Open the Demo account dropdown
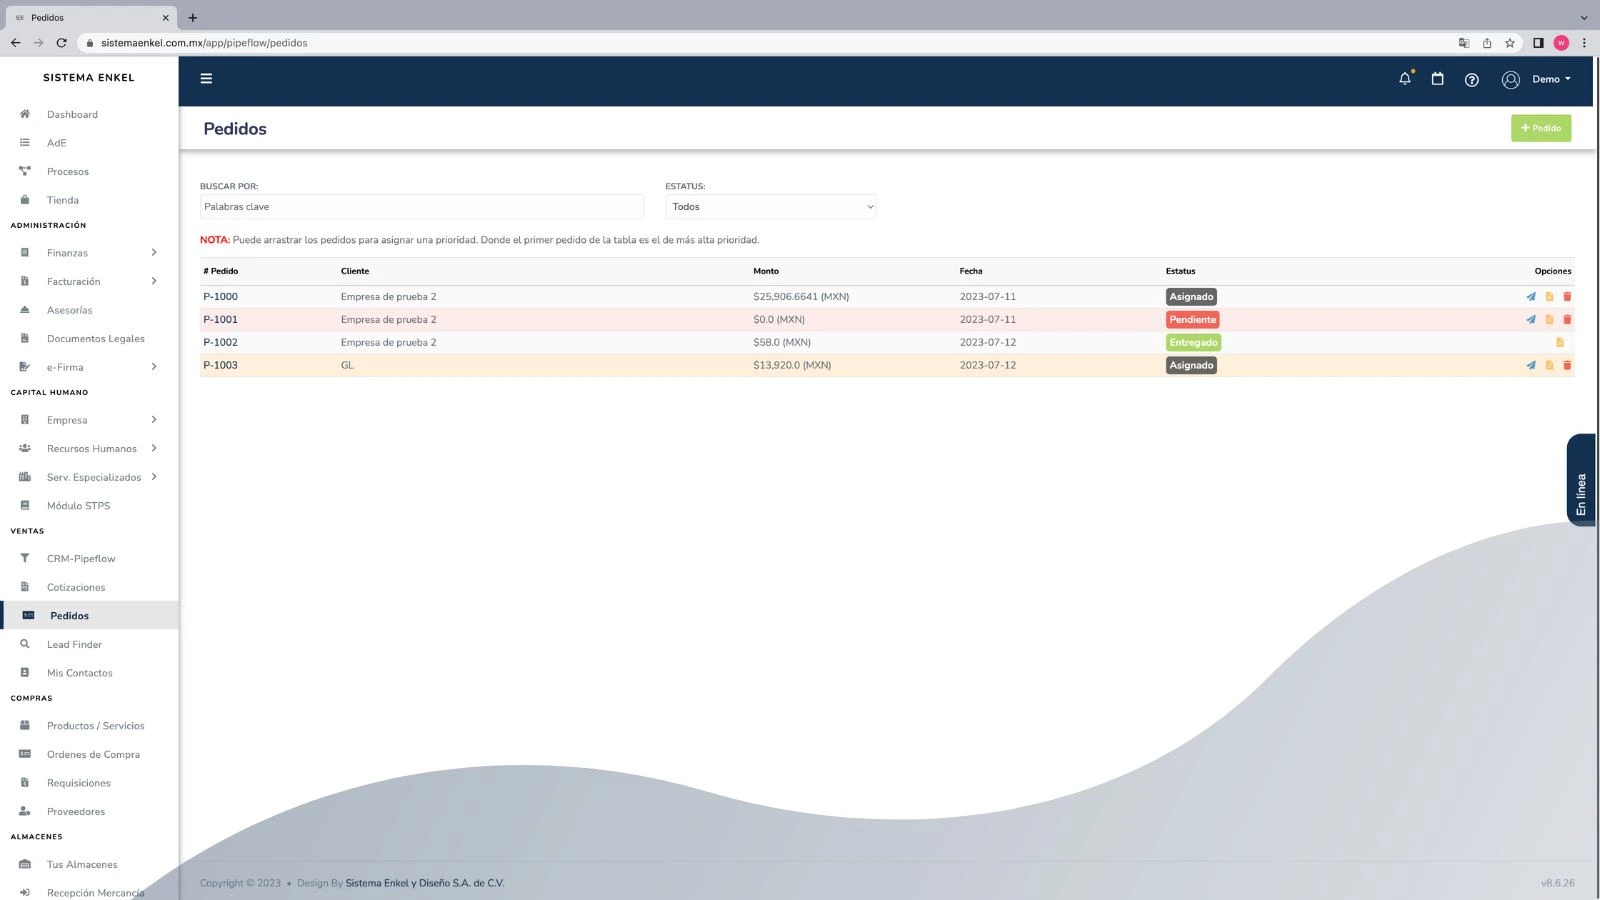 click(1550, 79)
